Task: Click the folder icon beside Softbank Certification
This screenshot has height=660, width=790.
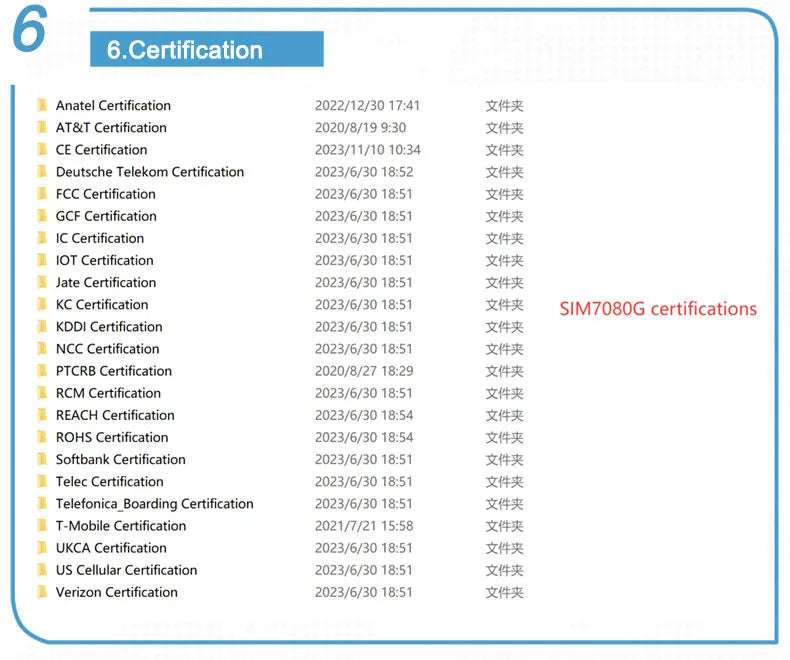Action: tap(42, 459)
